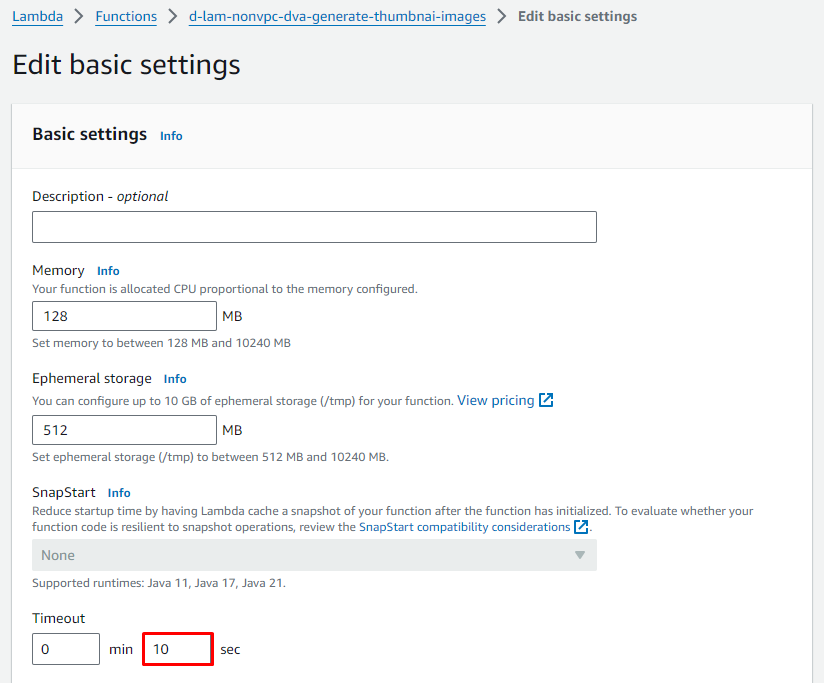
Task: Click the Ephemeral storage input showing 512
Action: pyautogui.click(x=124, y=430)
